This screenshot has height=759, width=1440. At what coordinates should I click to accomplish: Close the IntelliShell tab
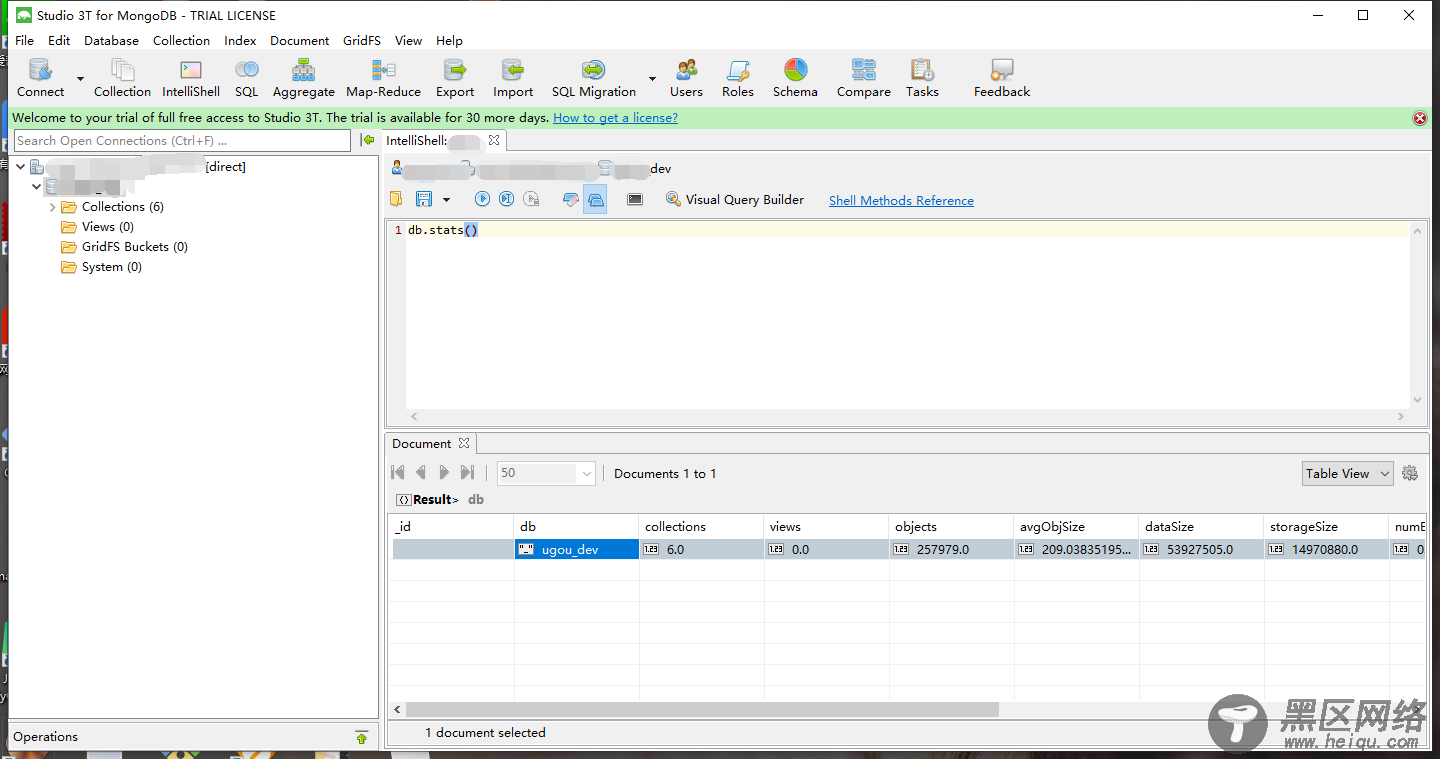493,141
